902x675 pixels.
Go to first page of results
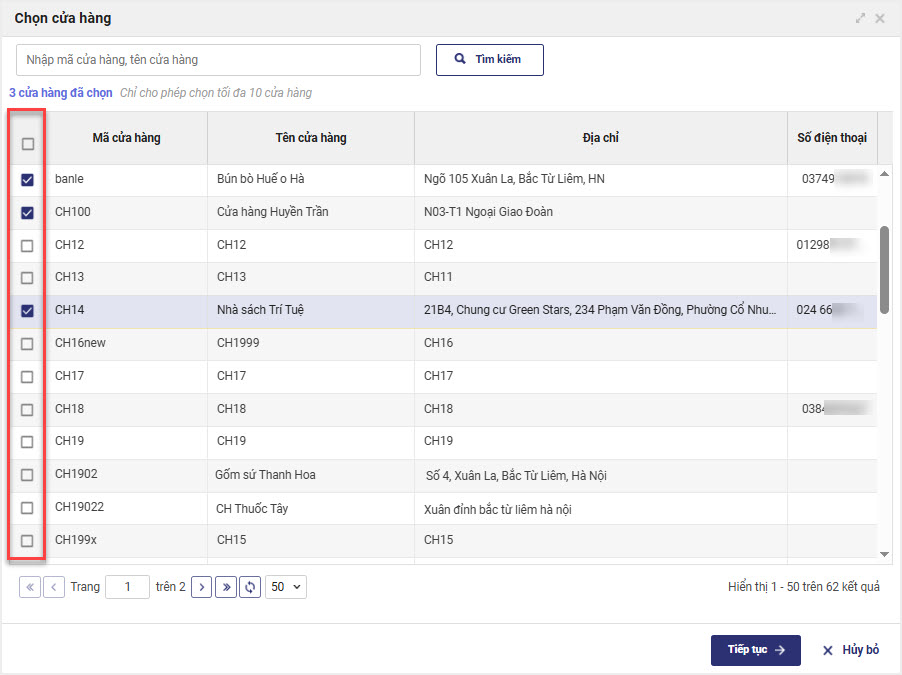coord(29,587)
